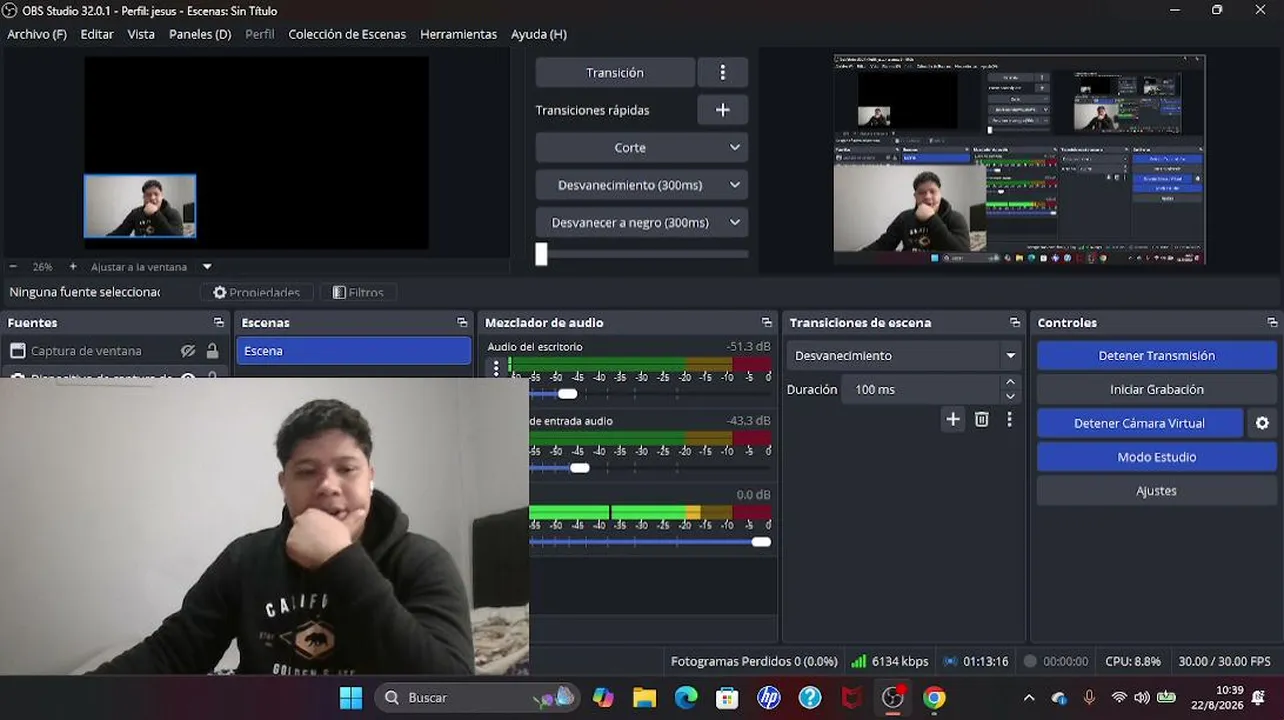Toggle visibility of Captura de ventana source

[188, 351]
